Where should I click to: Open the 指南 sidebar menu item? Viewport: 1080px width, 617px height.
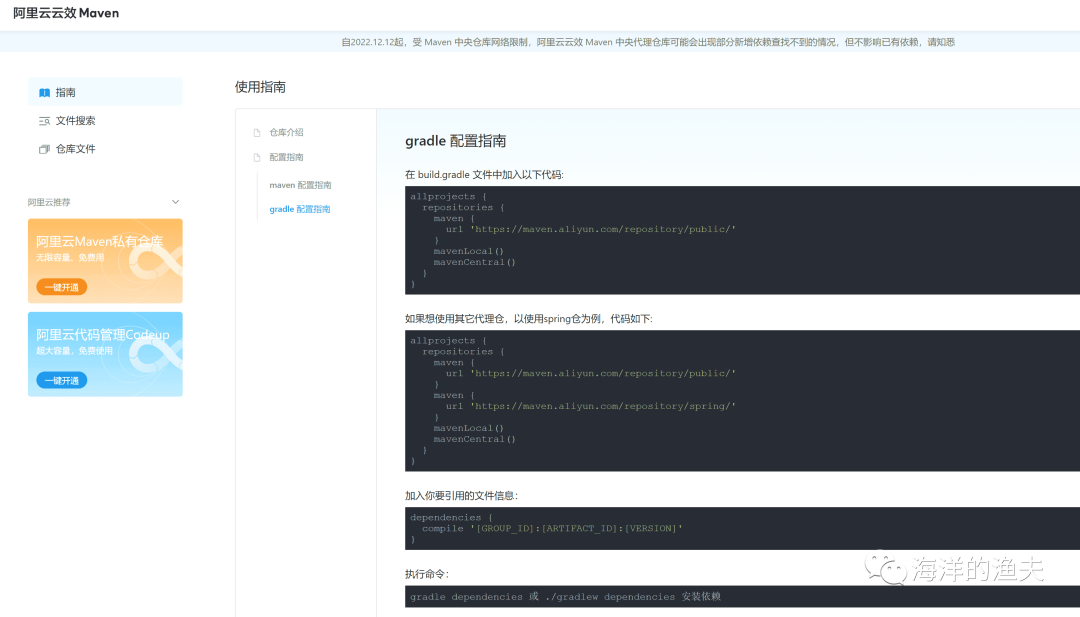105,92
